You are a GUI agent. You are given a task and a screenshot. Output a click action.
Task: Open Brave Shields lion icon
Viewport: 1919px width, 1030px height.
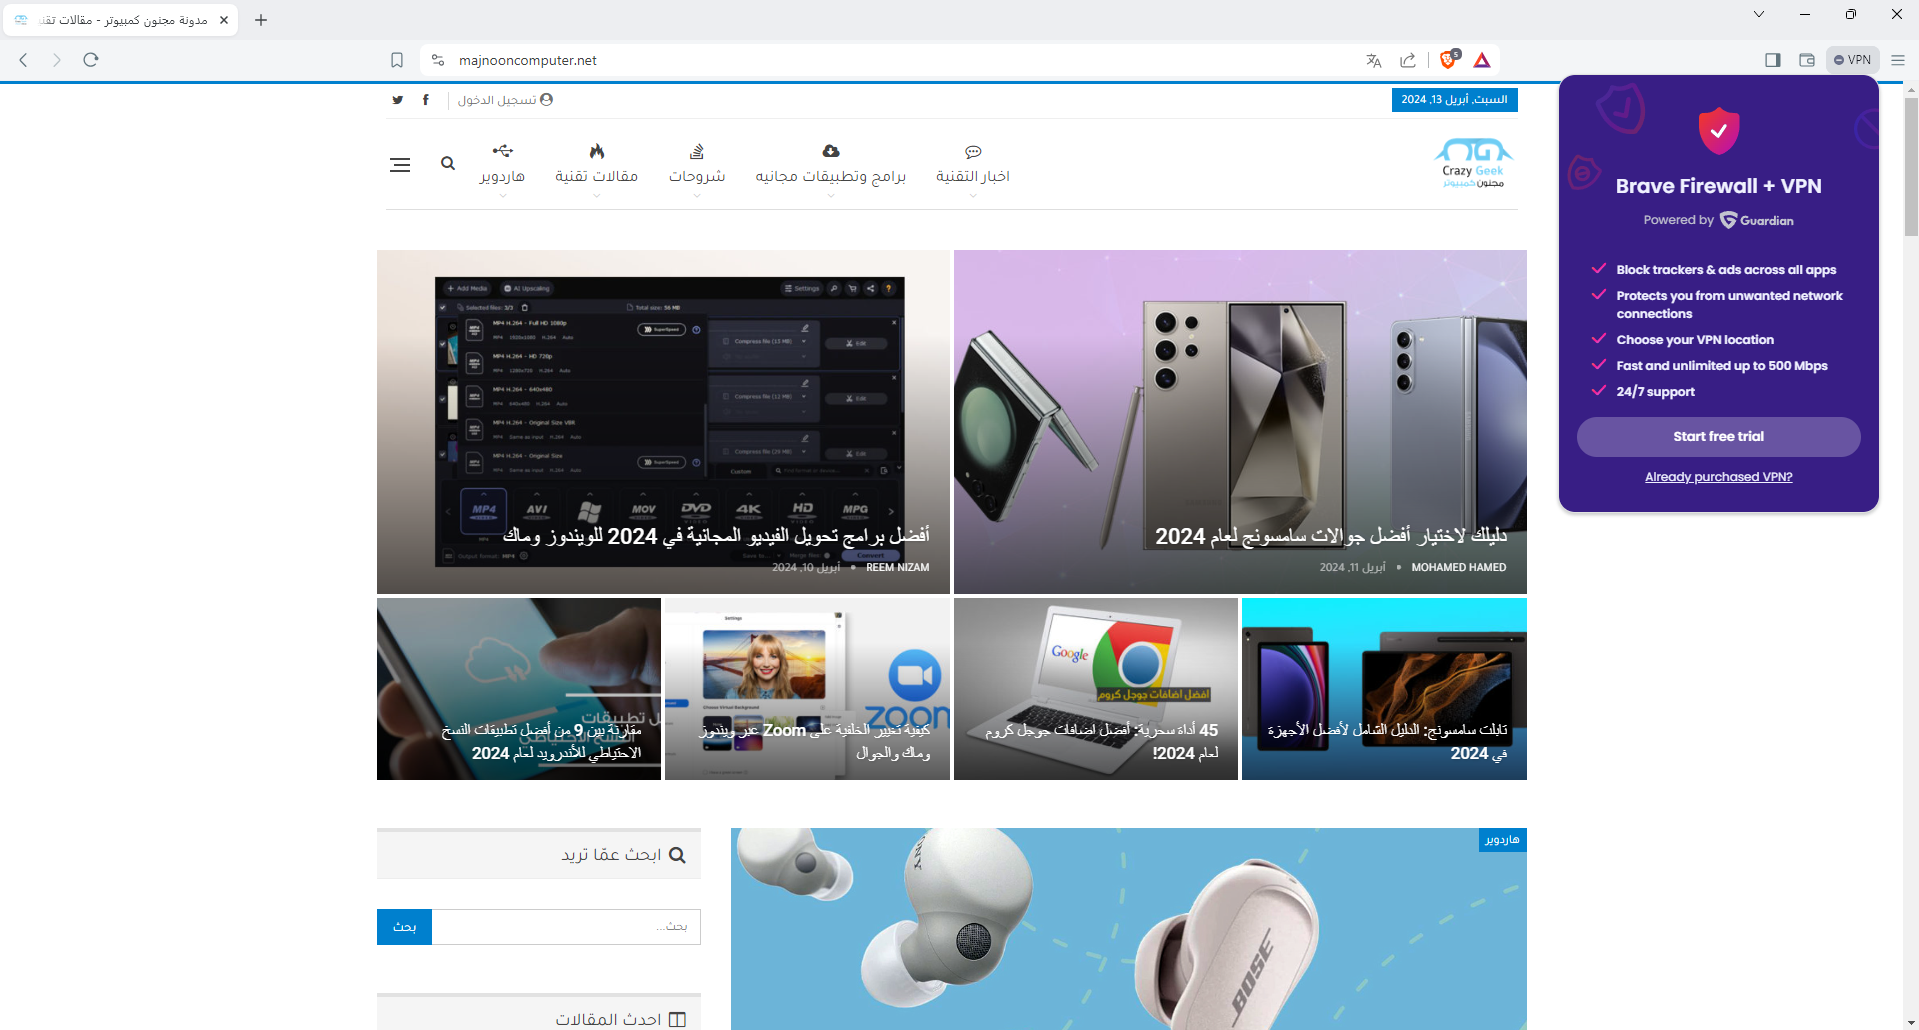pos(1448,60)
